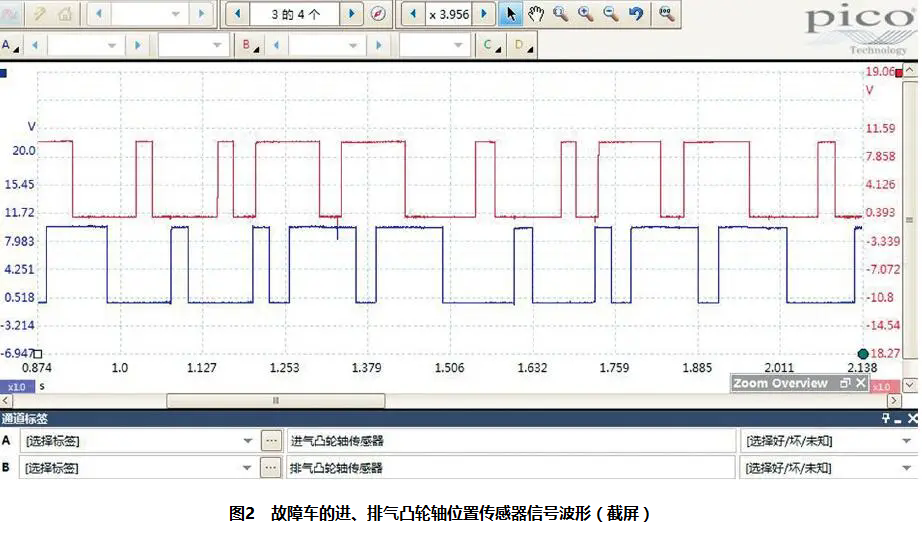
Task: Select the pointer selection tool
Action: point(510,14)
